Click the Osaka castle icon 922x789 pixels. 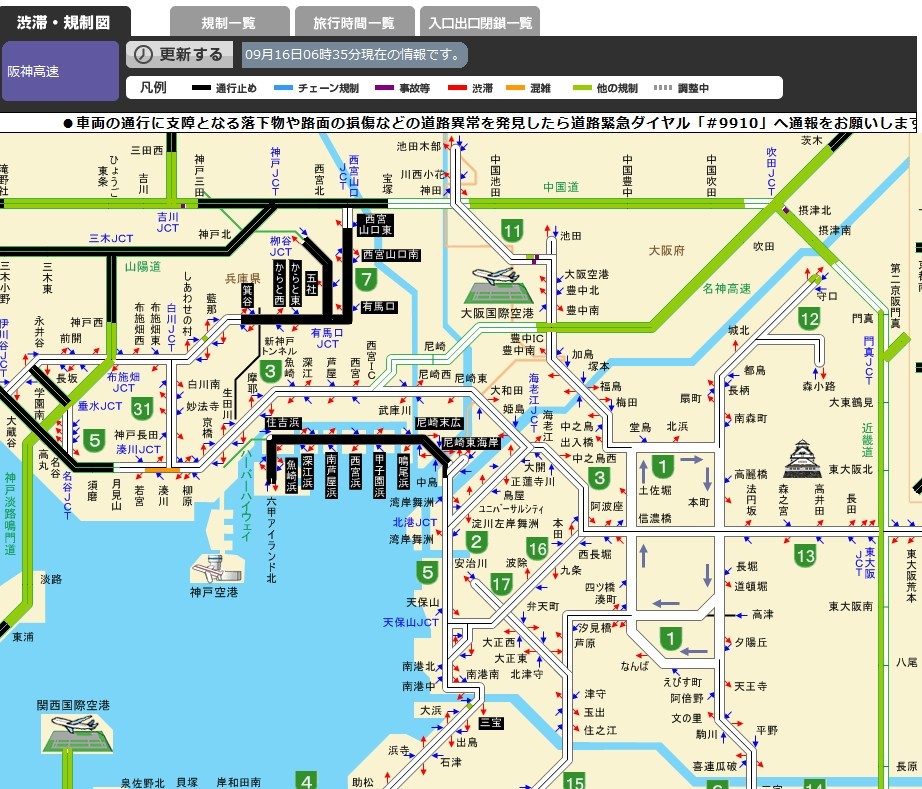pos(805,461)
